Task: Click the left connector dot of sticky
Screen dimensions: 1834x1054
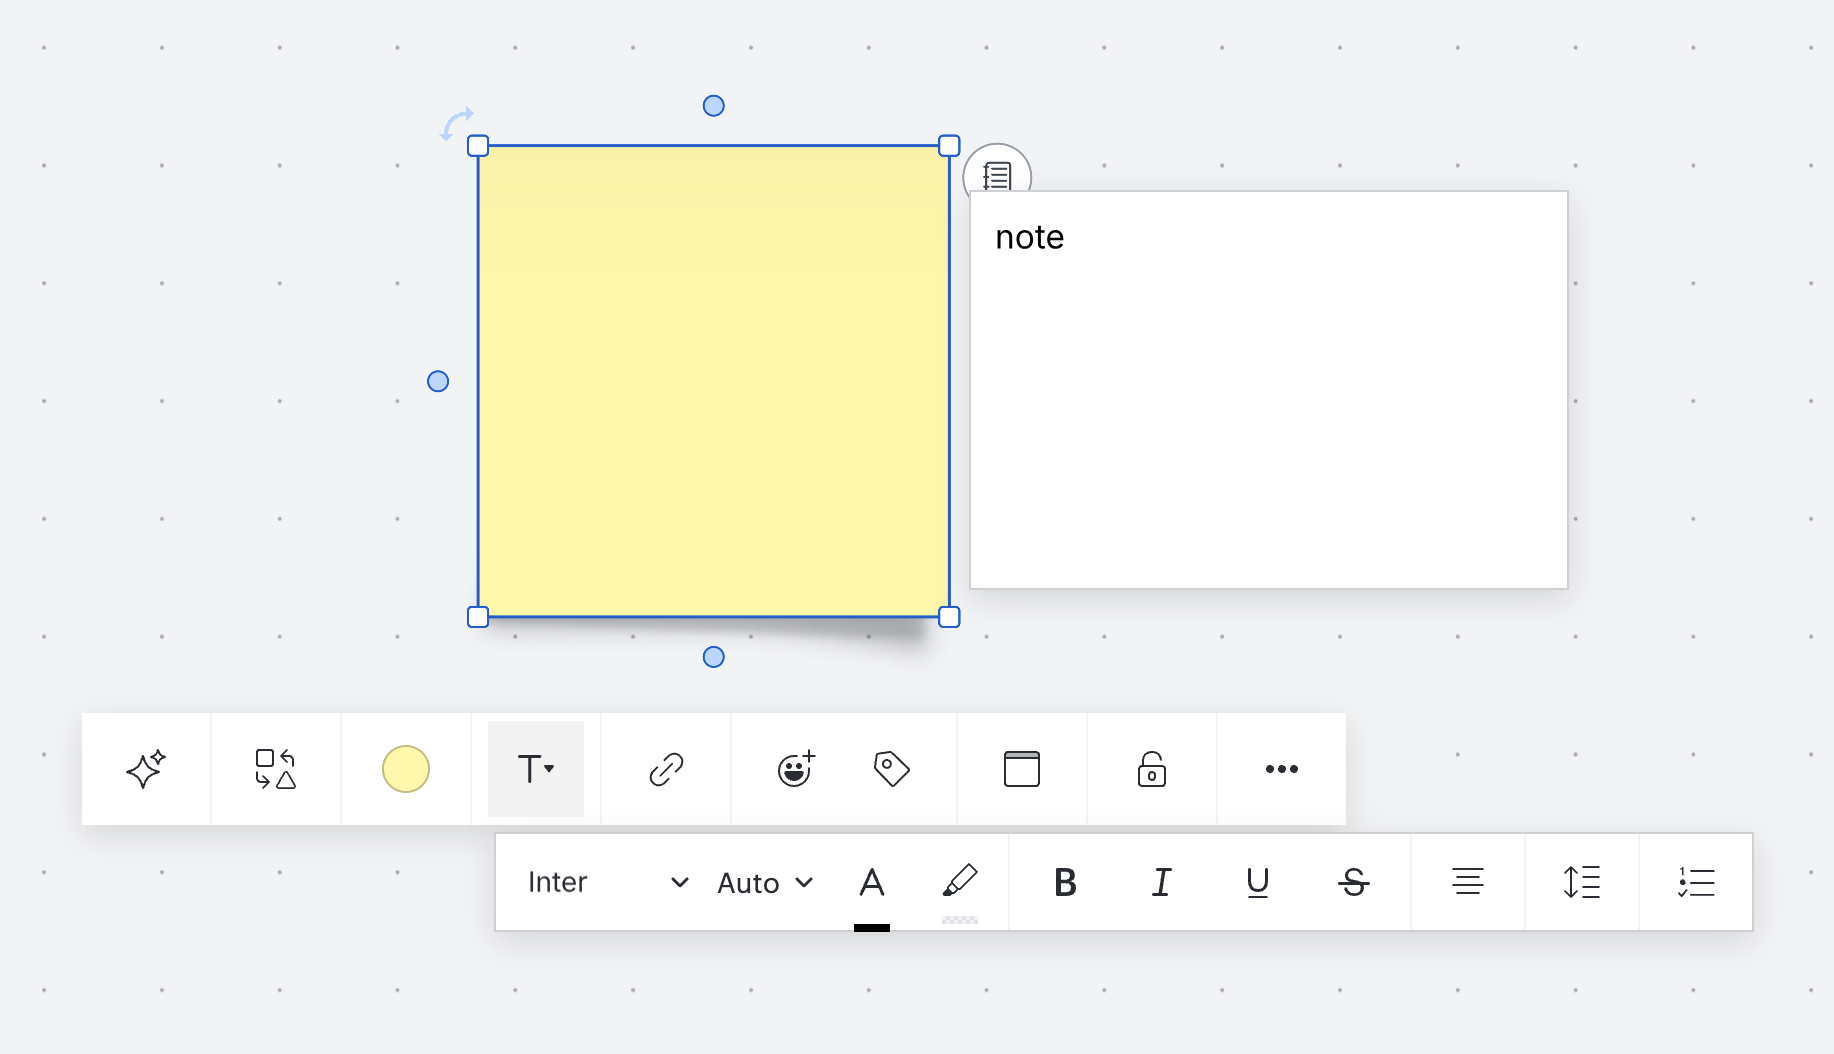Action: pos(438,381)
